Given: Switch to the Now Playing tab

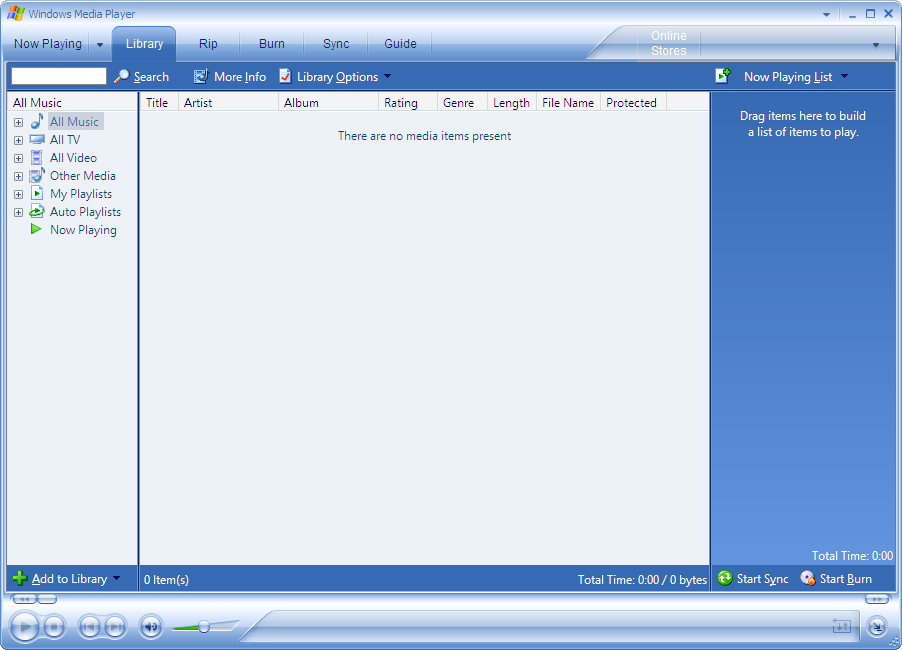Looking at the screenshot, I should 48,44.
